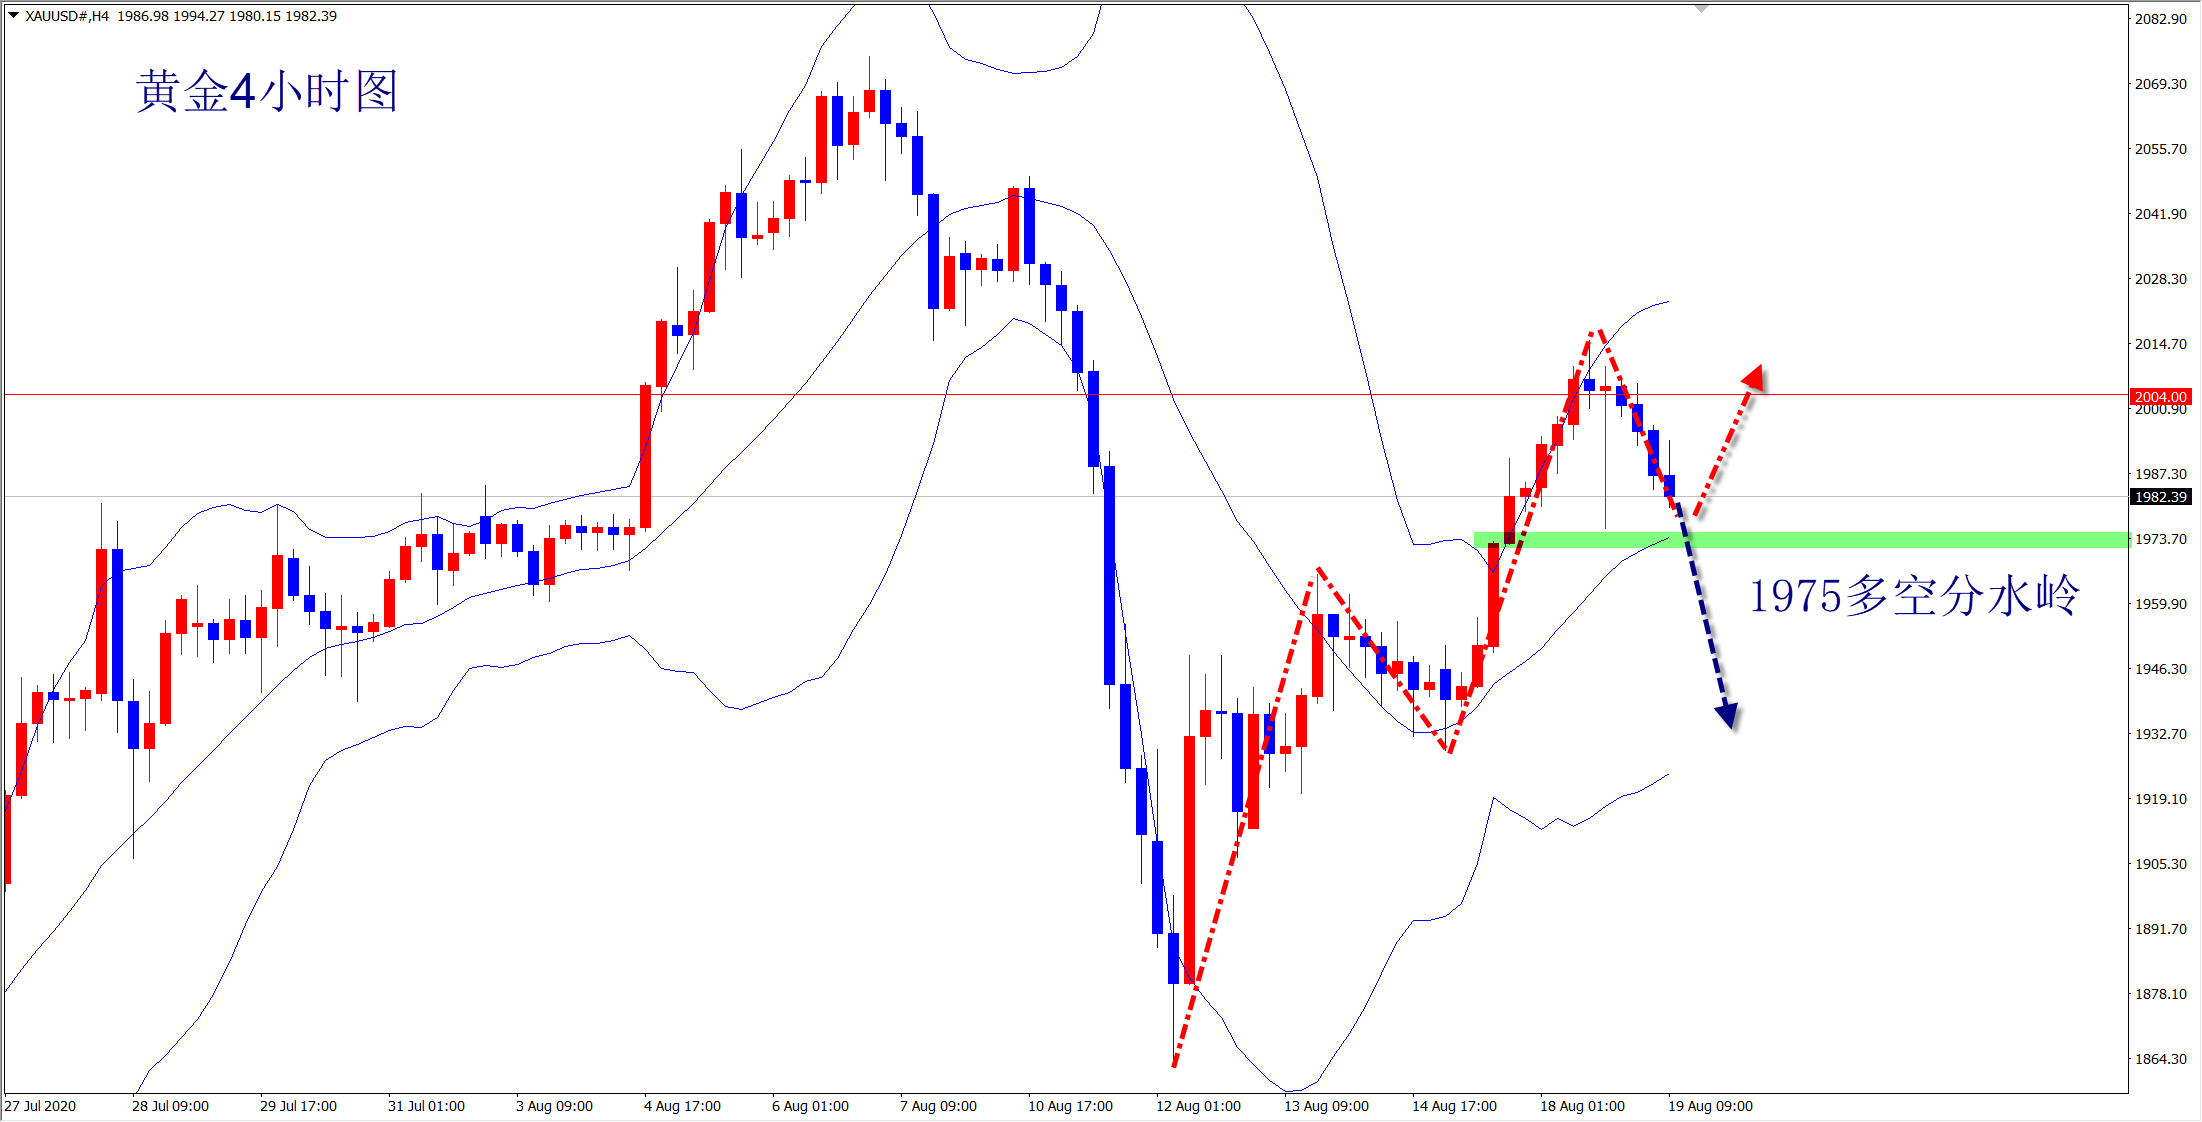The image size is (2202, 1122).
Task: Click the 4 Aug 17:00 time label
Action: tap(682, 1106)
